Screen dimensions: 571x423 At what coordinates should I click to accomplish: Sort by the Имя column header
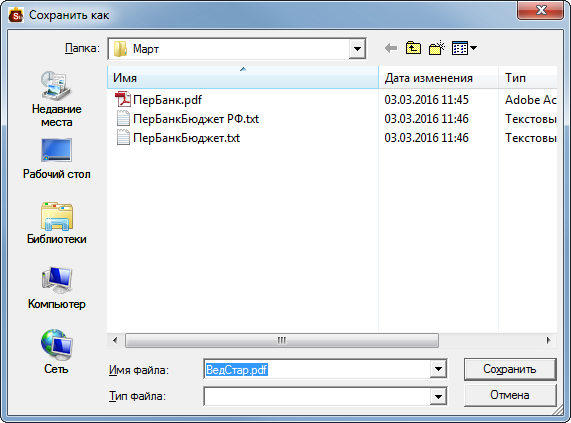[x=243, y=78]
